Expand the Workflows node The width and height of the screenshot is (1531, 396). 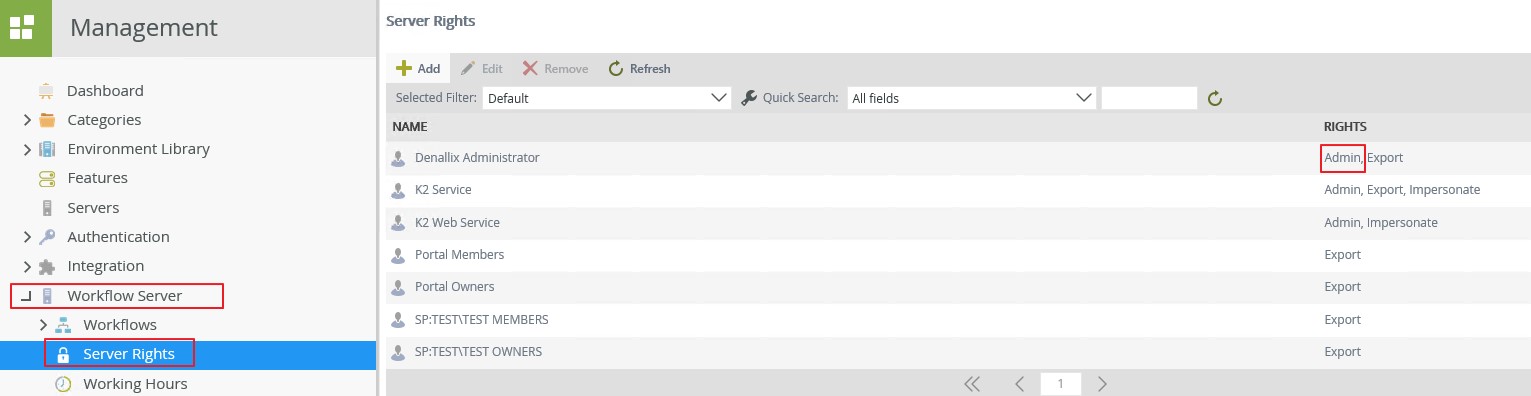click(x=43, y=325)
